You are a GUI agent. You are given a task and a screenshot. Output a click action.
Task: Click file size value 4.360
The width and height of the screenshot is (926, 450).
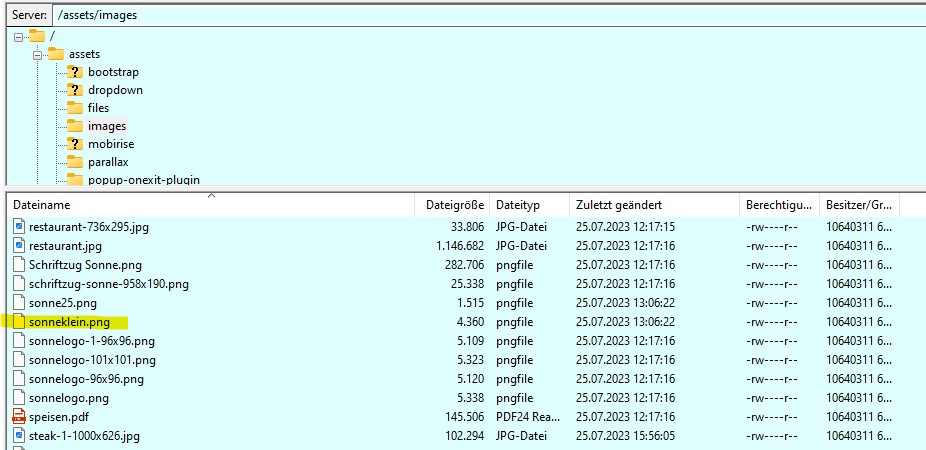click(471, 322)
